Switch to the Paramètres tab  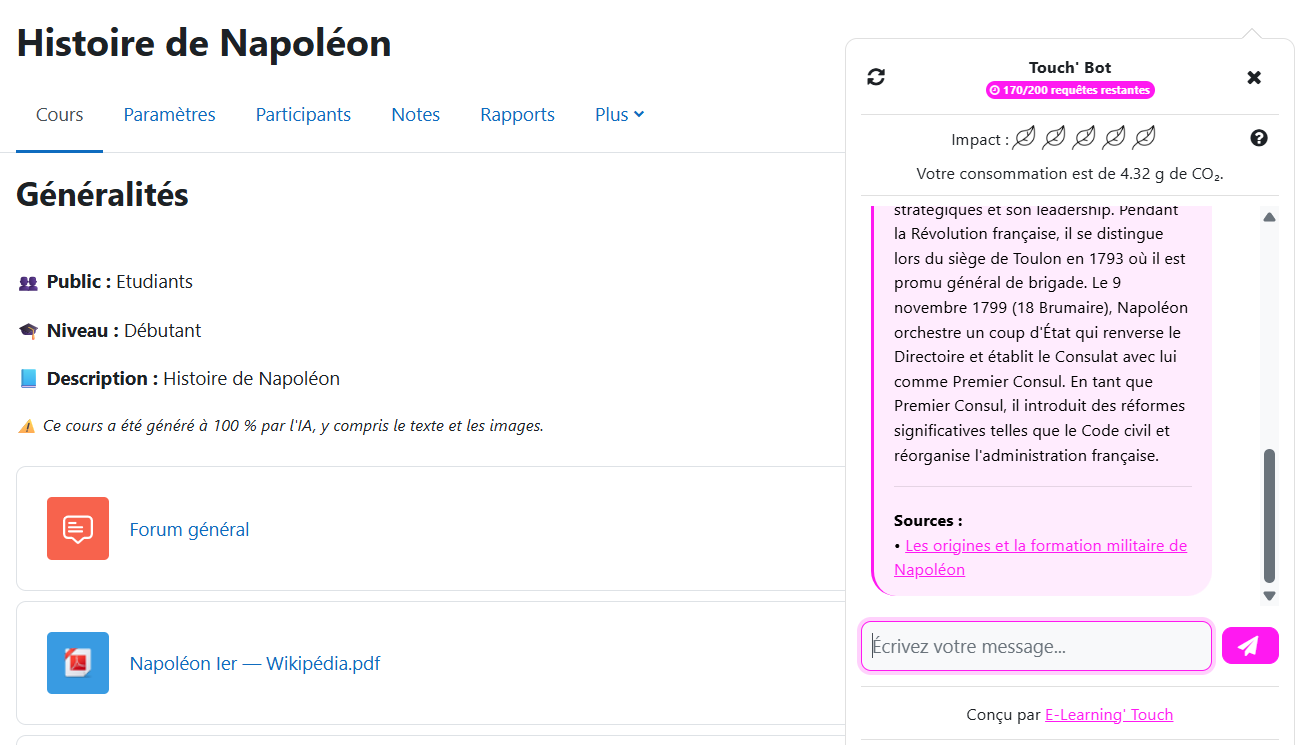[169, 115]
